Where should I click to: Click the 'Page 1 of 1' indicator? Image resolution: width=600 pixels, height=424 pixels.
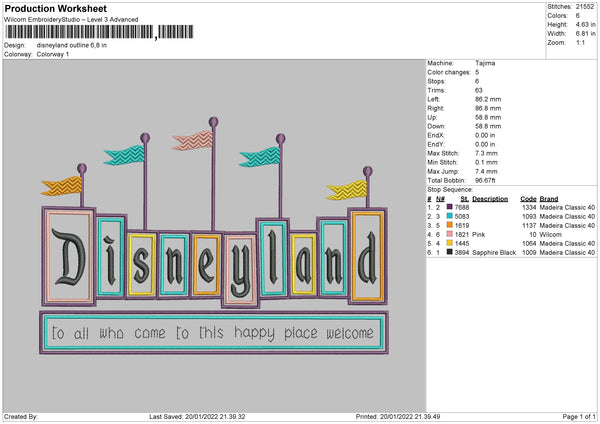pos(579,416)
